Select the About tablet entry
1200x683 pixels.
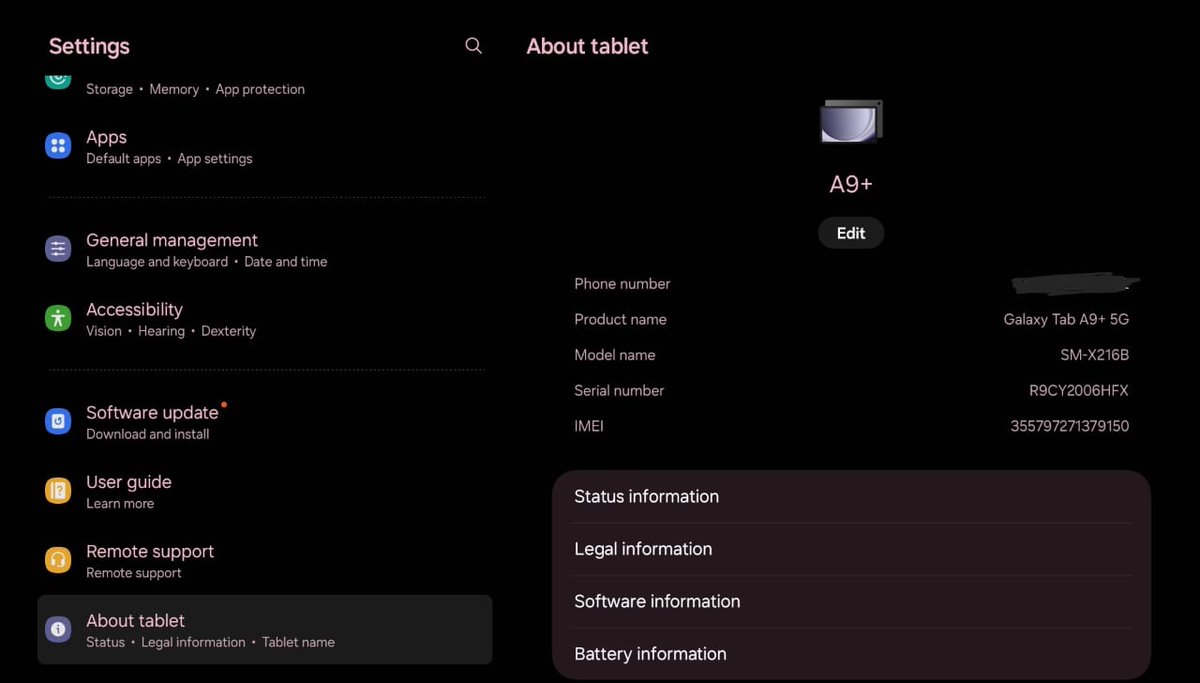[265, 630]
